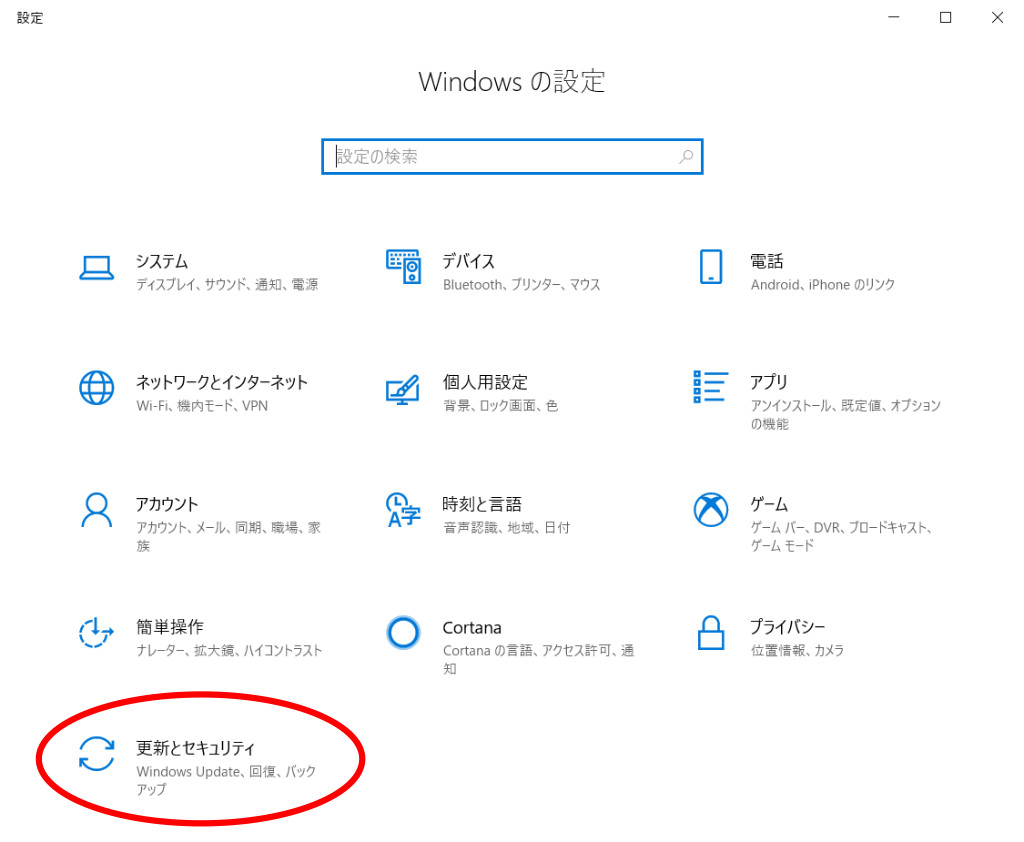1024x842 pixels.
Task: Select the 電話 settings title
Action: pos(767,261)
